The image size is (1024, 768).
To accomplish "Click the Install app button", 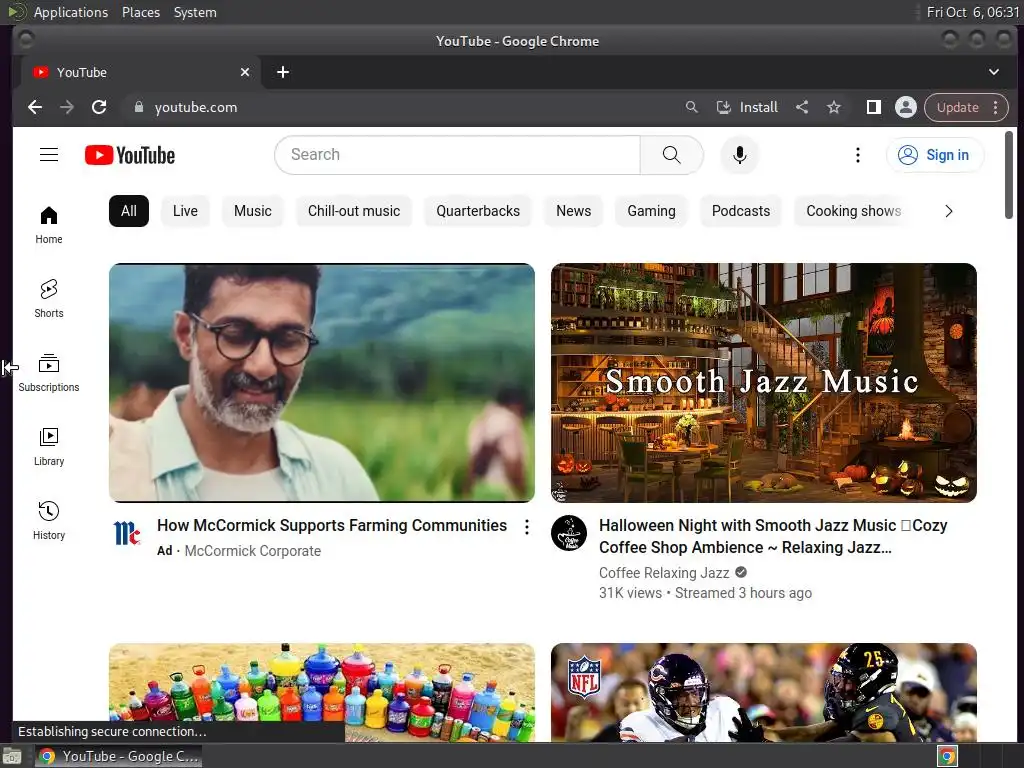I will point(748,107).
